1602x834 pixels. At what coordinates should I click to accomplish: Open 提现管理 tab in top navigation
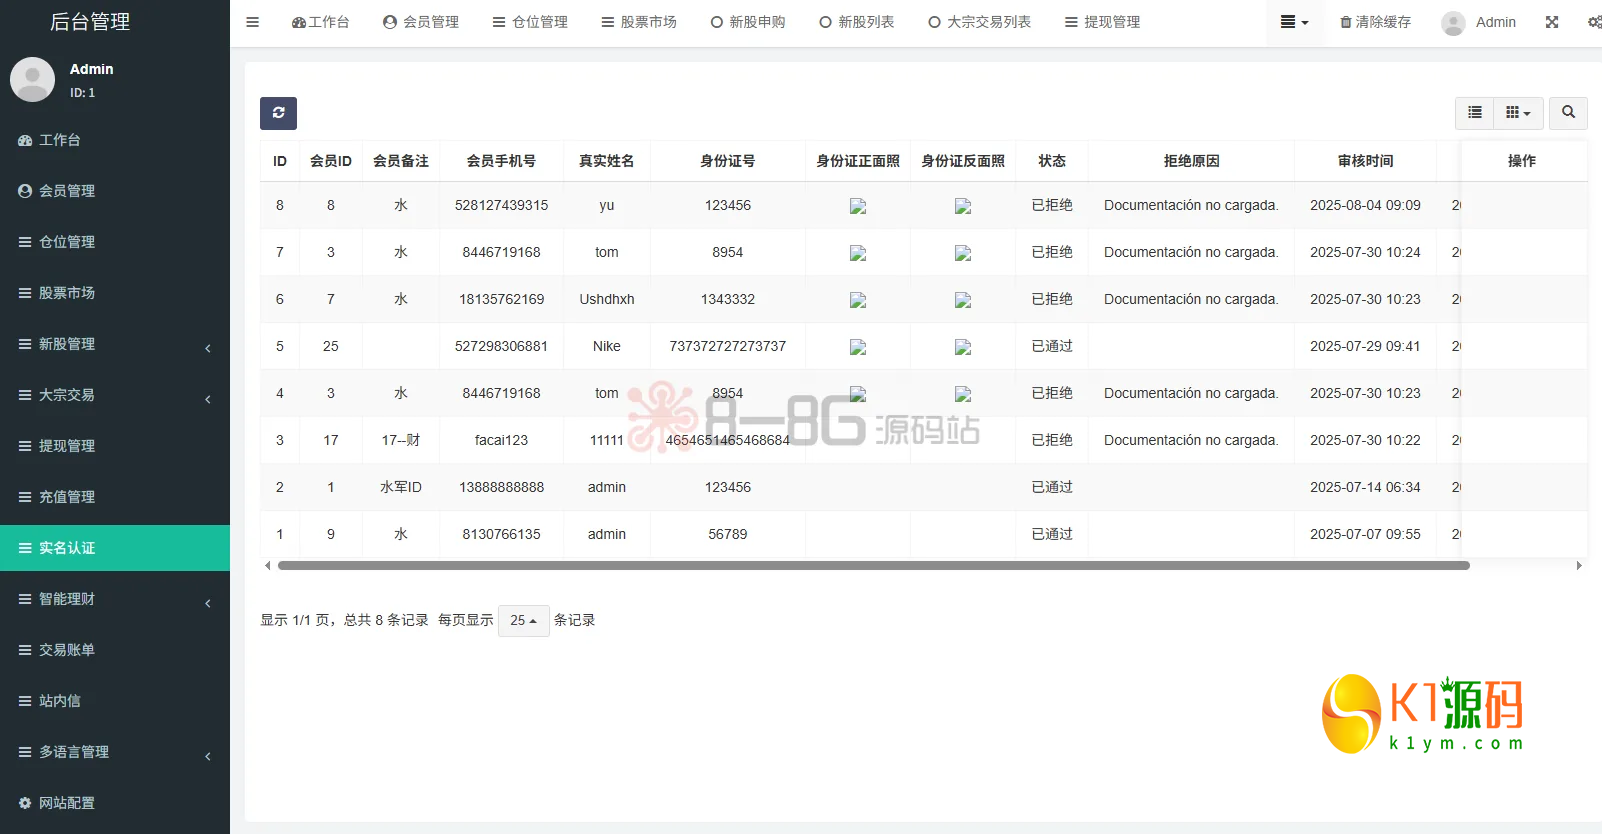[1102, 22]
